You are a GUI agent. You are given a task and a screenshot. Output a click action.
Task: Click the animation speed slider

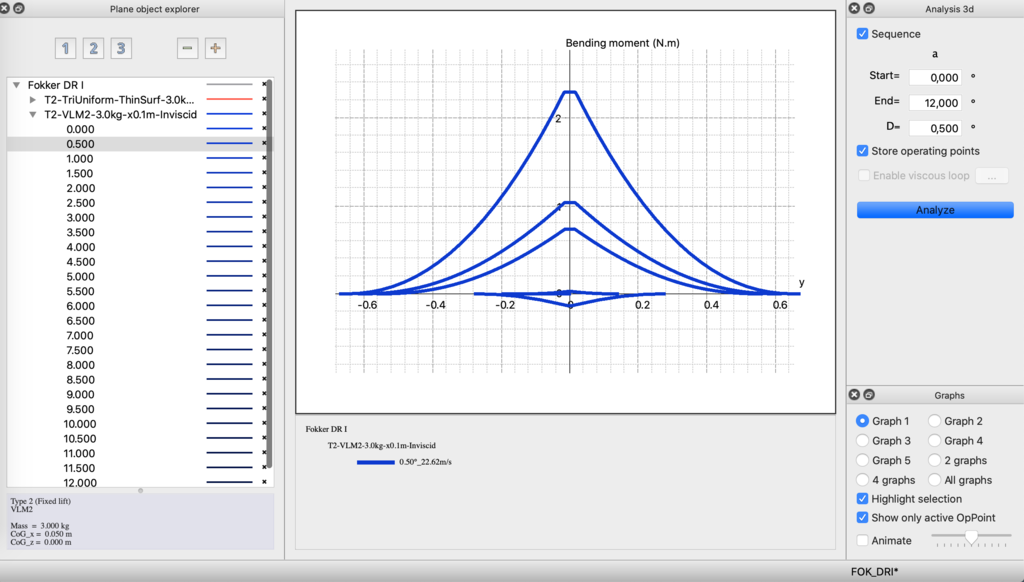pos(971,539)
